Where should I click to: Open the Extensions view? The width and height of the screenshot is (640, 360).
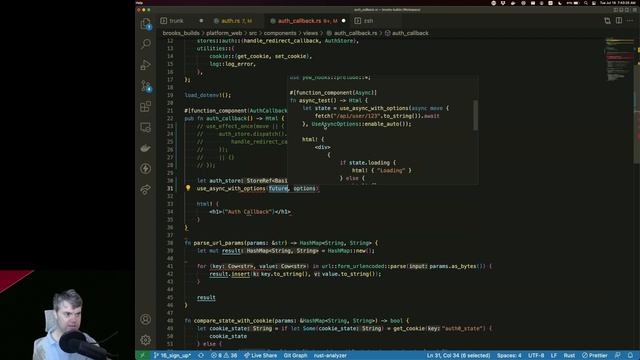[x=146, y=107]
